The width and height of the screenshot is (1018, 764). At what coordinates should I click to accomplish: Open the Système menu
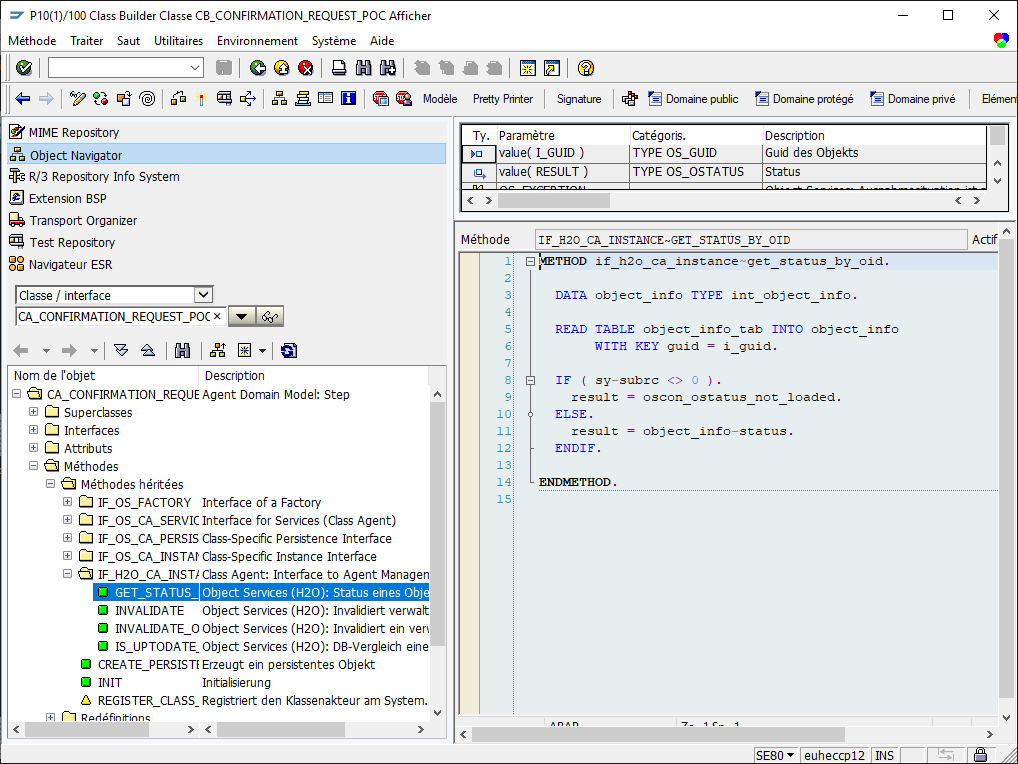(334, 41)
